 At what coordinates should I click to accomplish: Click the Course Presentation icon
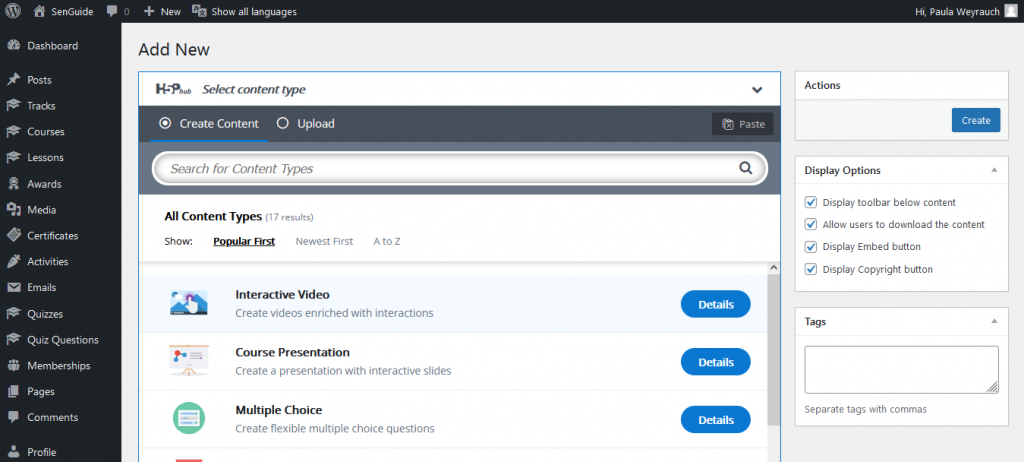(x=189, y=361)
